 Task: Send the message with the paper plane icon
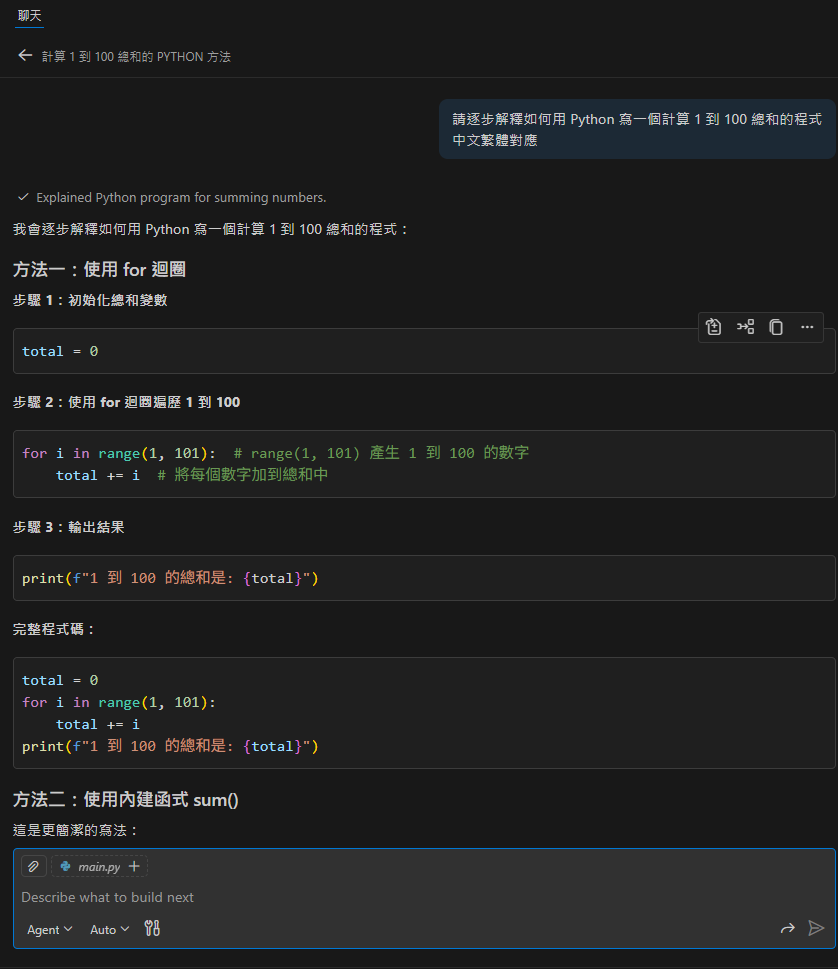click(815, 928)
